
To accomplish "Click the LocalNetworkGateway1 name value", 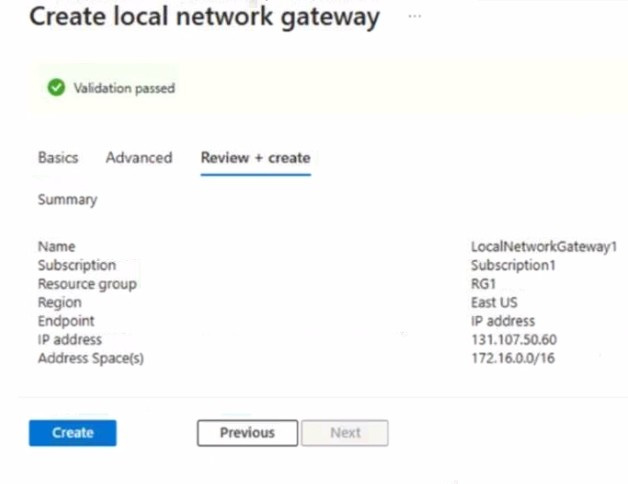I will pos(544,247).
